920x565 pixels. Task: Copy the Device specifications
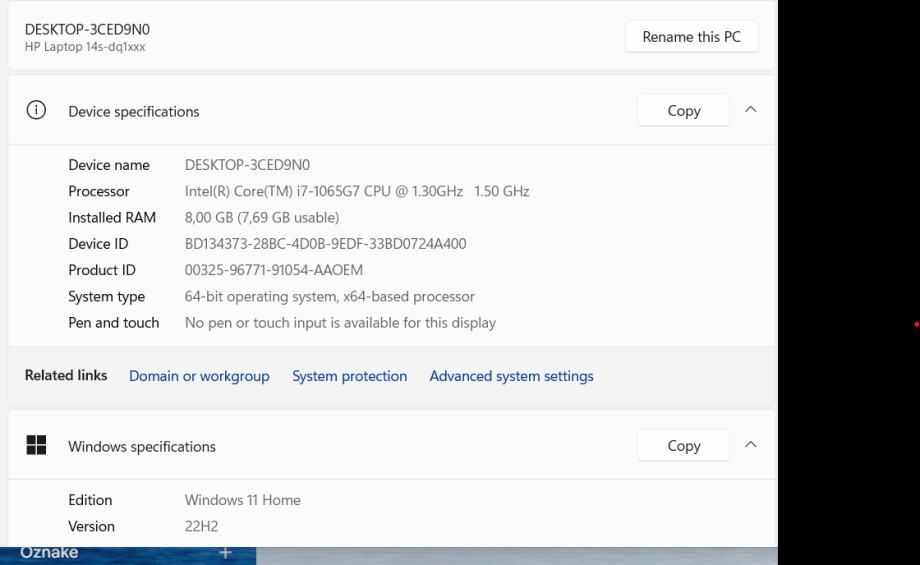[x=684, y=110]
